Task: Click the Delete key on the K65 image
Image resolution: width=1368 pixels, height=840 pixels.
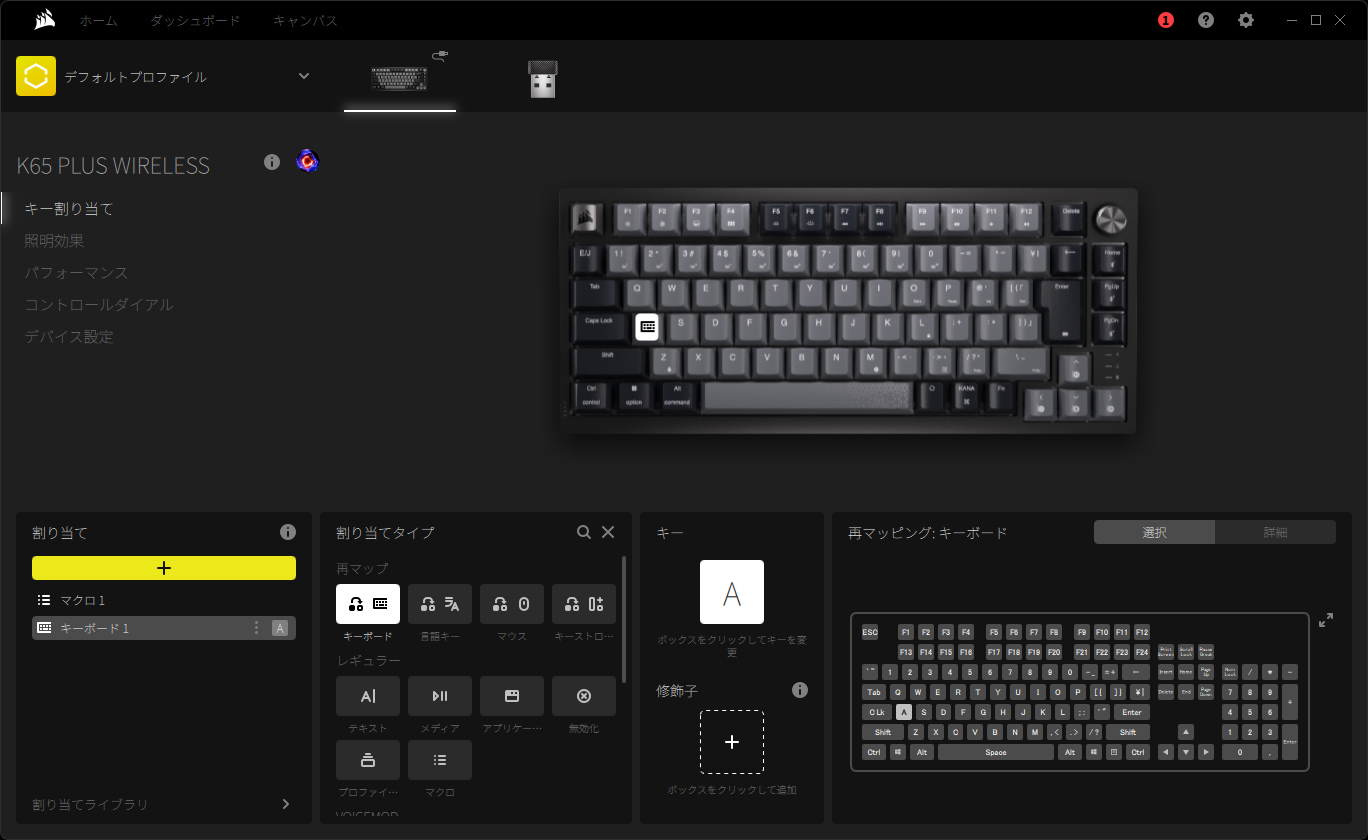Action: pos(1070,217)
